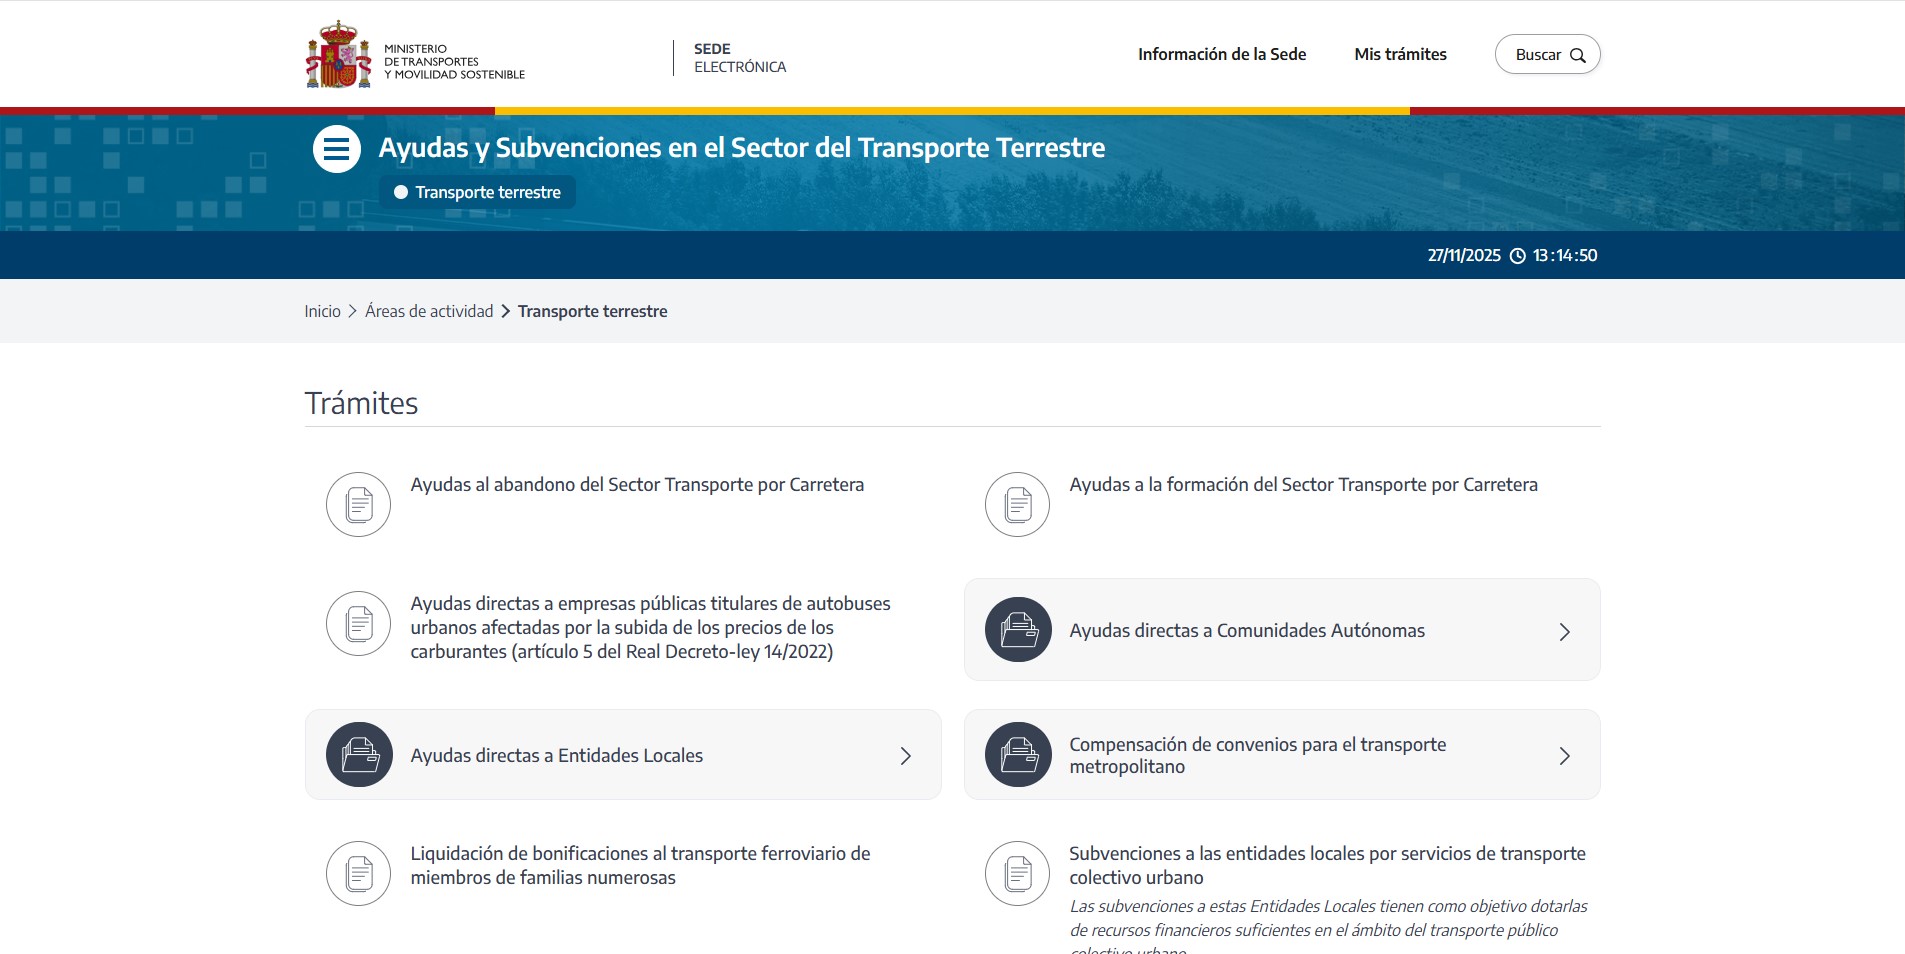Viewport: 1905px width, 954px height.
Task: Click folder icon for Compensación de convenios
Action: [1018, 755]
